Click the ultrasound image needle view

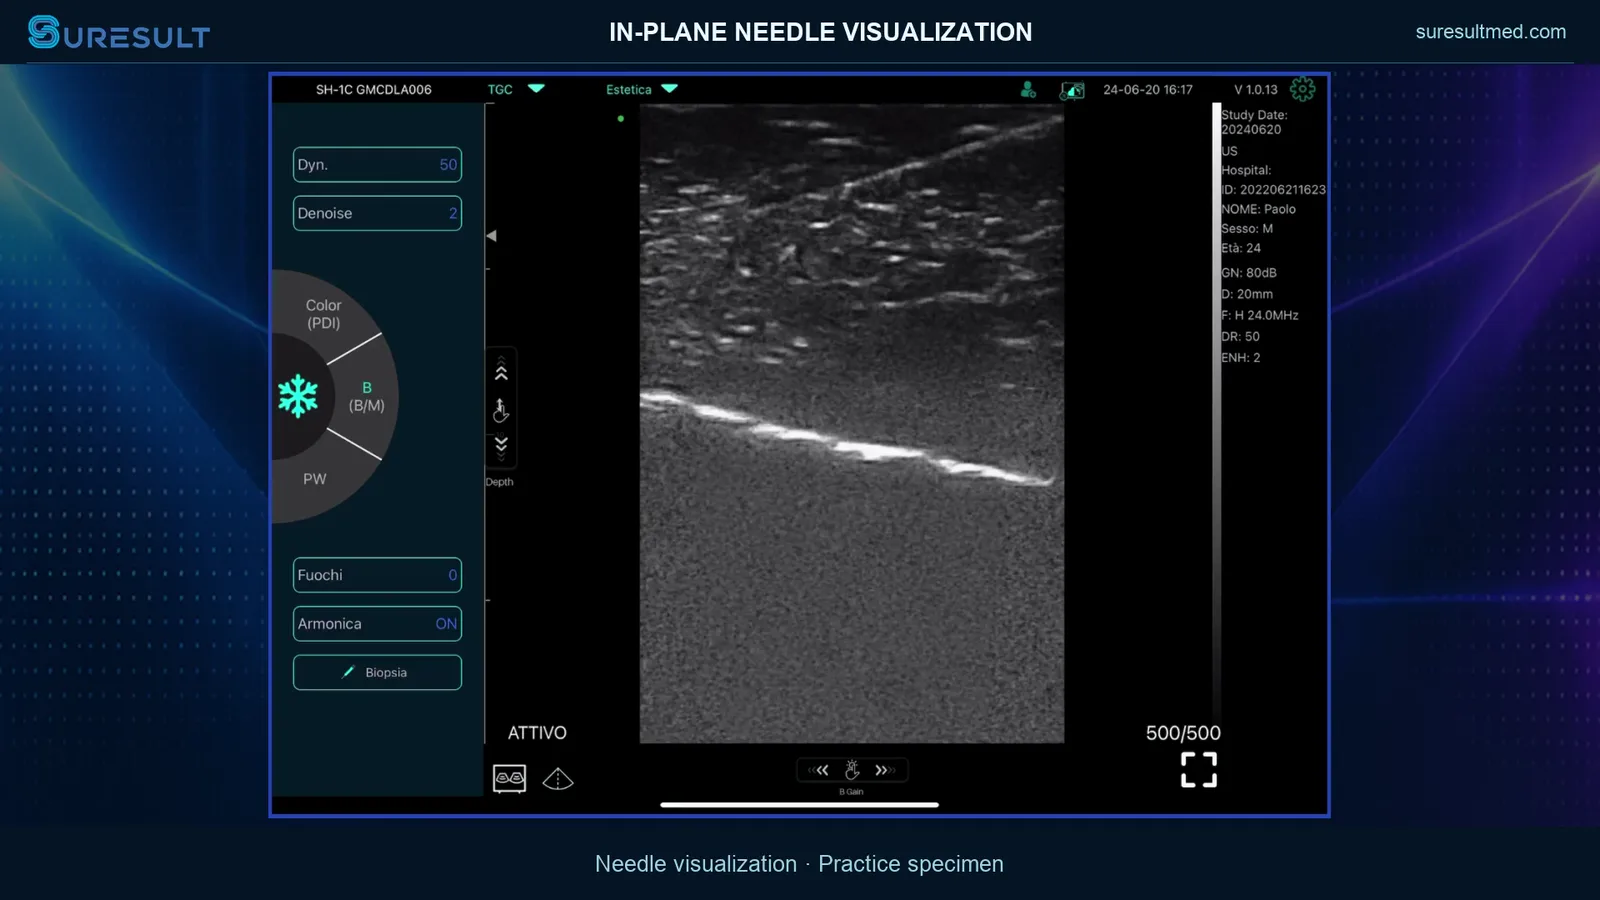pyautogui.click(x=852, y=423)
